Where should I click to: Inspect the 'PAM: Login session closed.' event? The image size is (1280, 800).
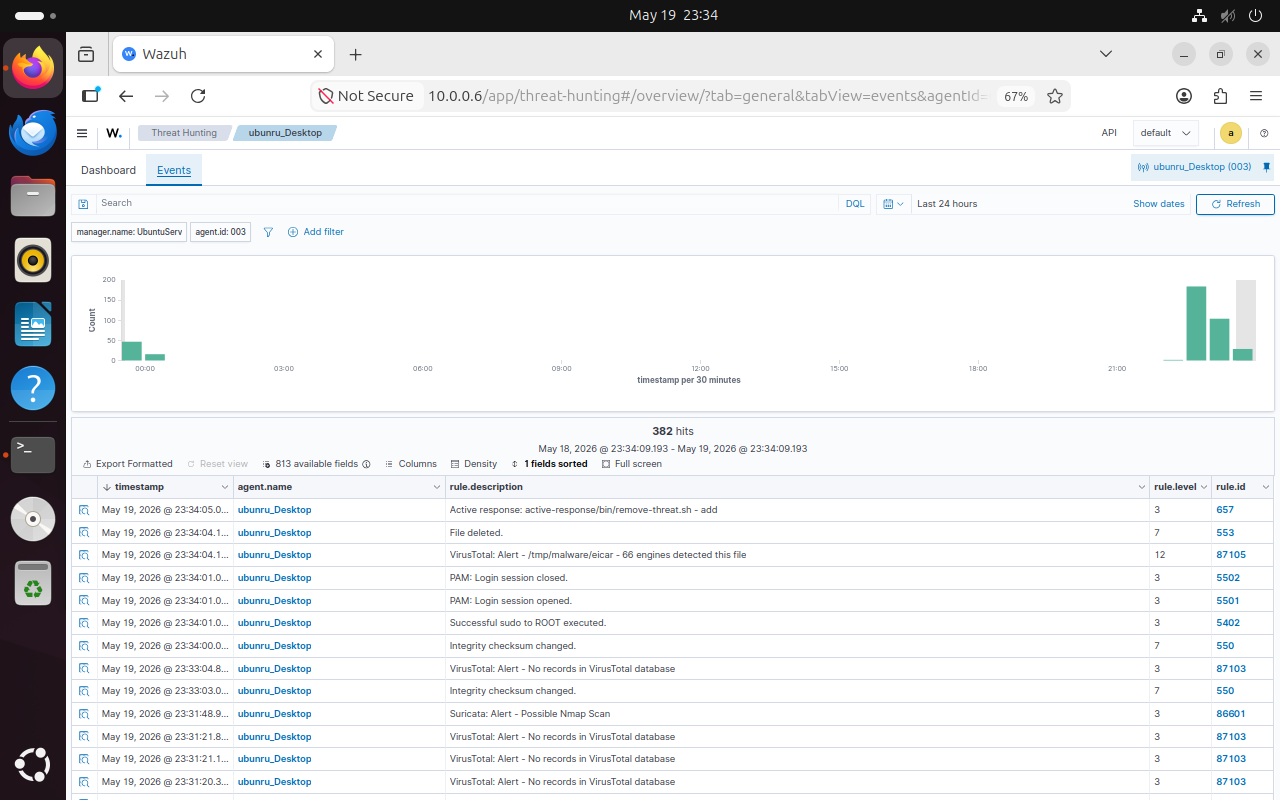click(84, 578)
